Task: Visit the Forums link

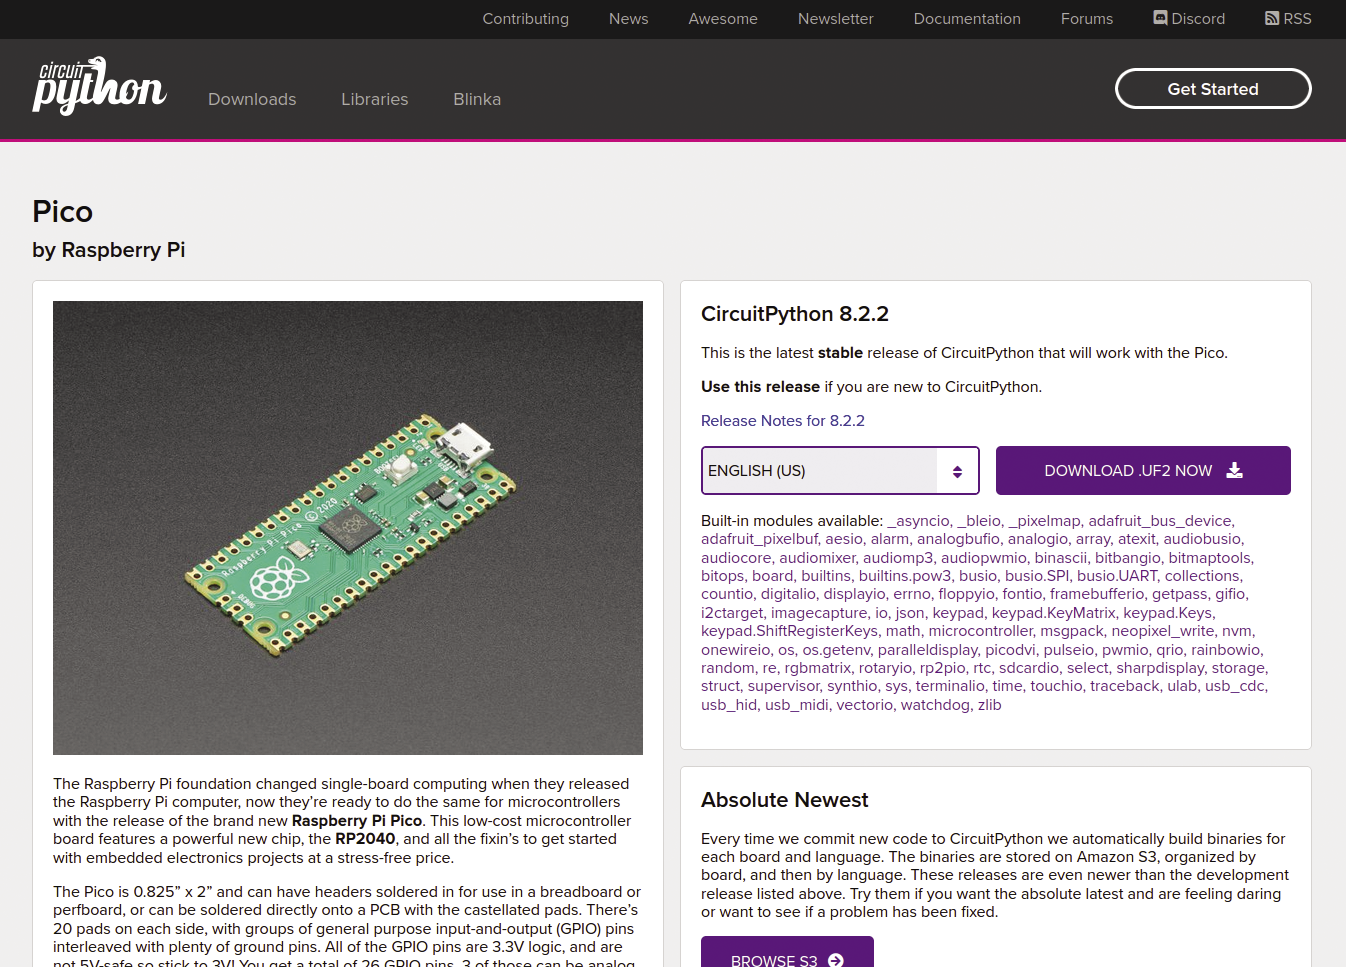Action: click(1087, 18)
